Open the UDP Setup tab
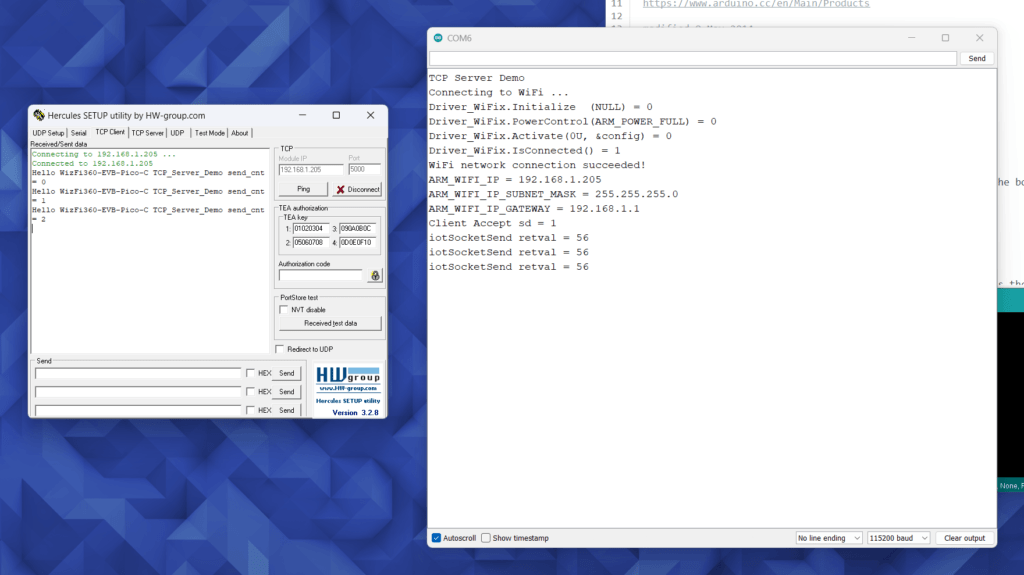This screenshot has width=1024, height=575. 48,133
